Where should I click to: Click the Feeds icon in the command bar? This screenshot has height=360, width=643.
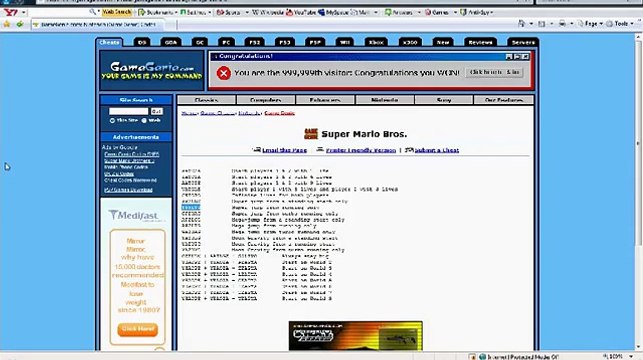pyautogui.click(x=542, y=24)
